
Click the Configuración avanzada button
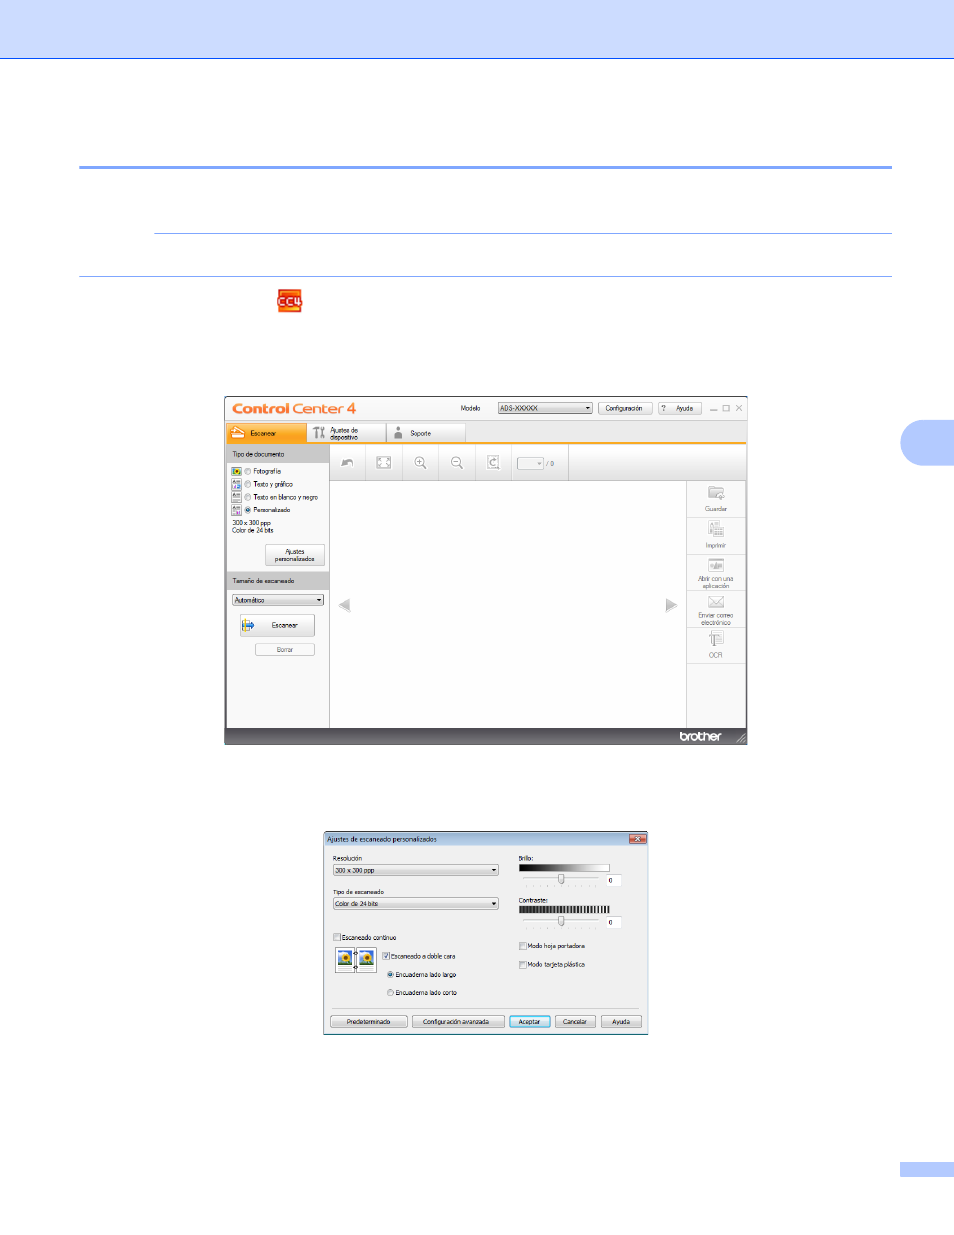point(457,1022)
